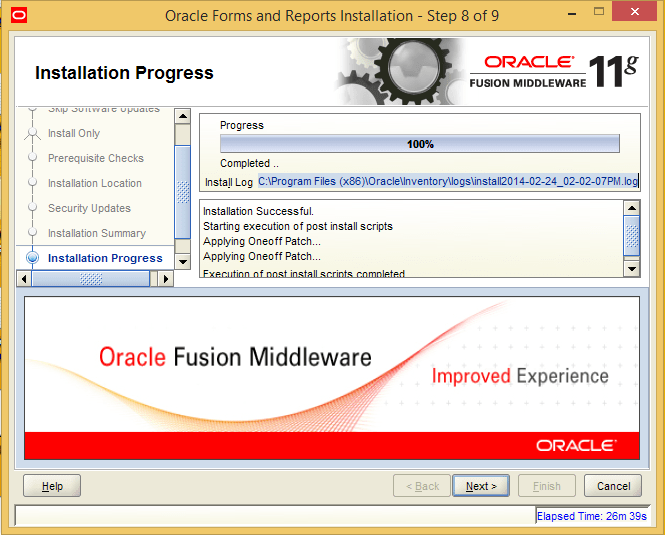This screenshot has height=535, width=665.
Task: Click the Oracle Fusion Middleware 11g logo
Action: pos(554,72)
